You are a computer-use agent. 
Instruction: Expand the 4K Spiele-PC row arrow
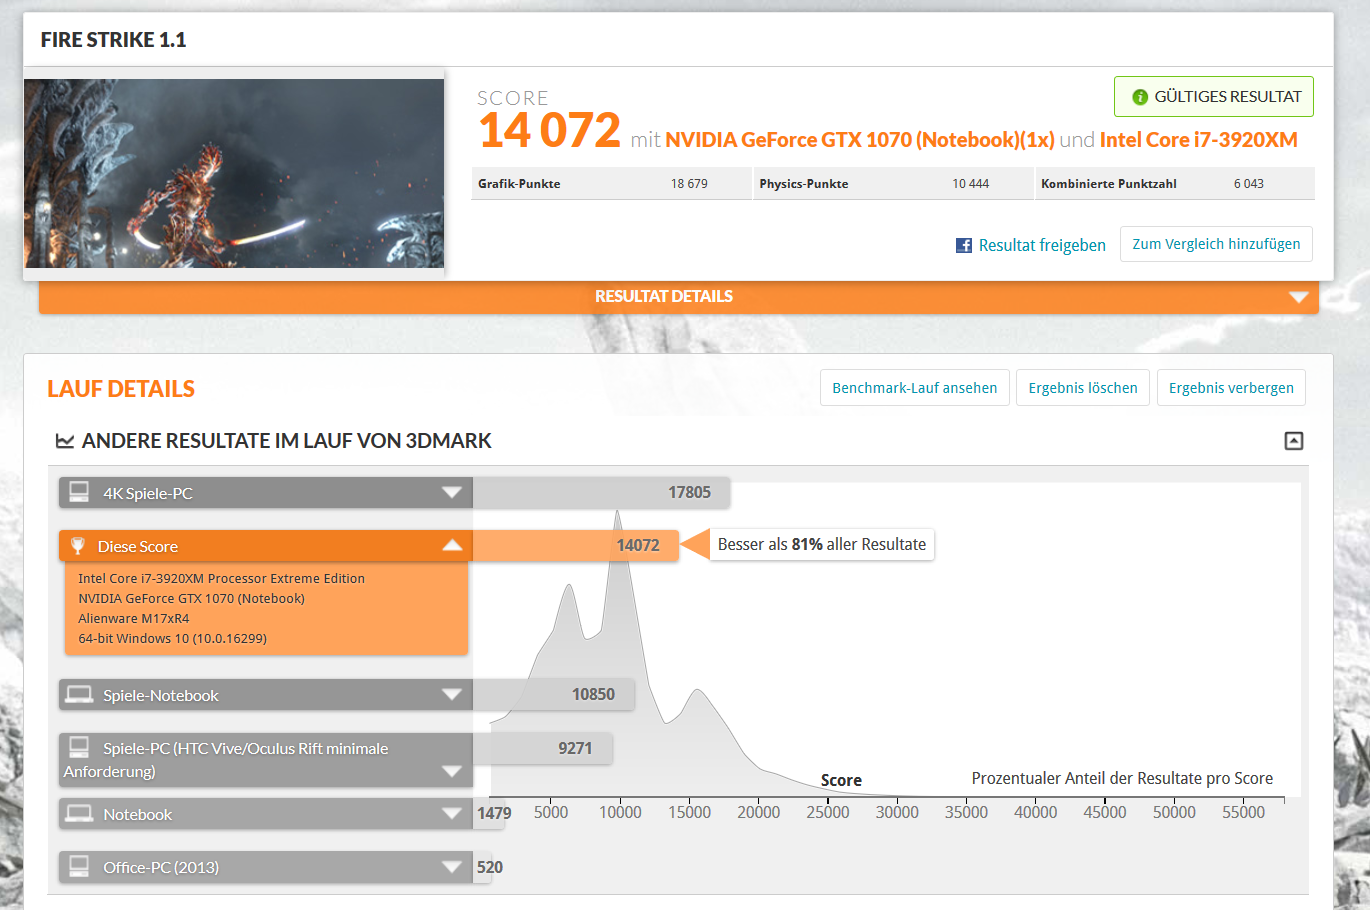(452, 492)
